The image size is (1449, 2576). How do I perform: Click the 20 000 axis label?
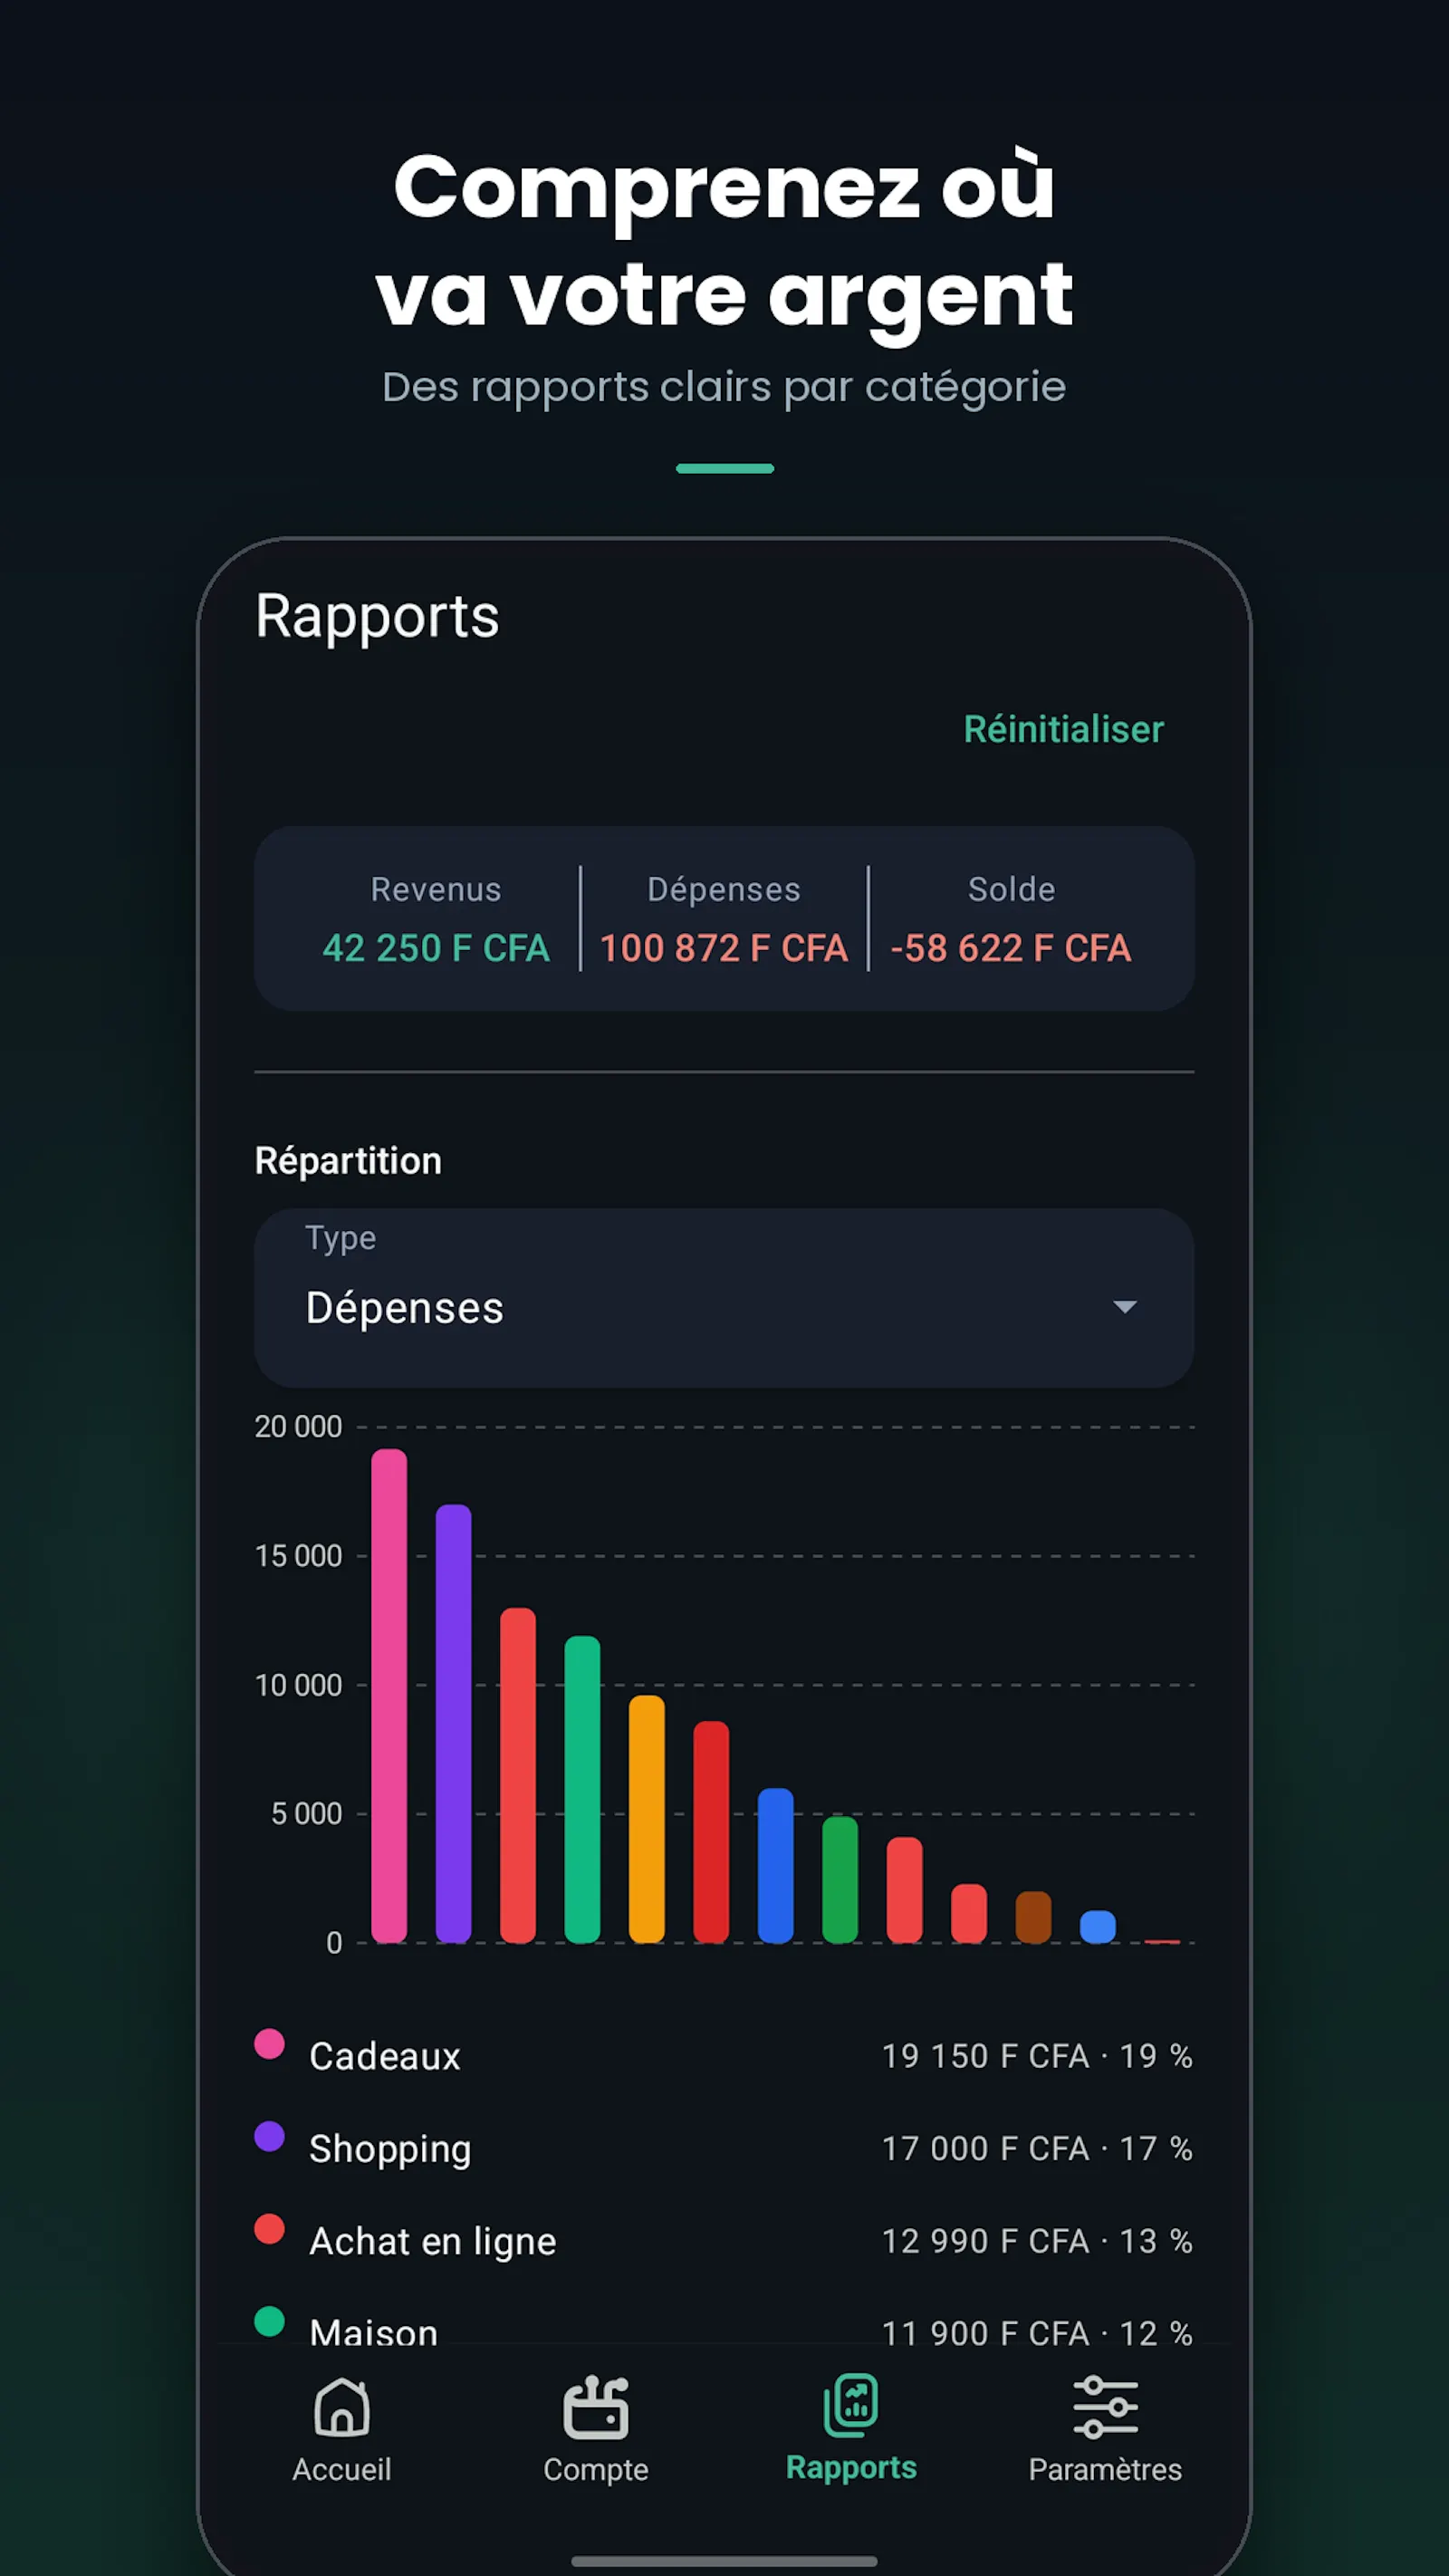pyautogui.click(x=298, y=1427)
